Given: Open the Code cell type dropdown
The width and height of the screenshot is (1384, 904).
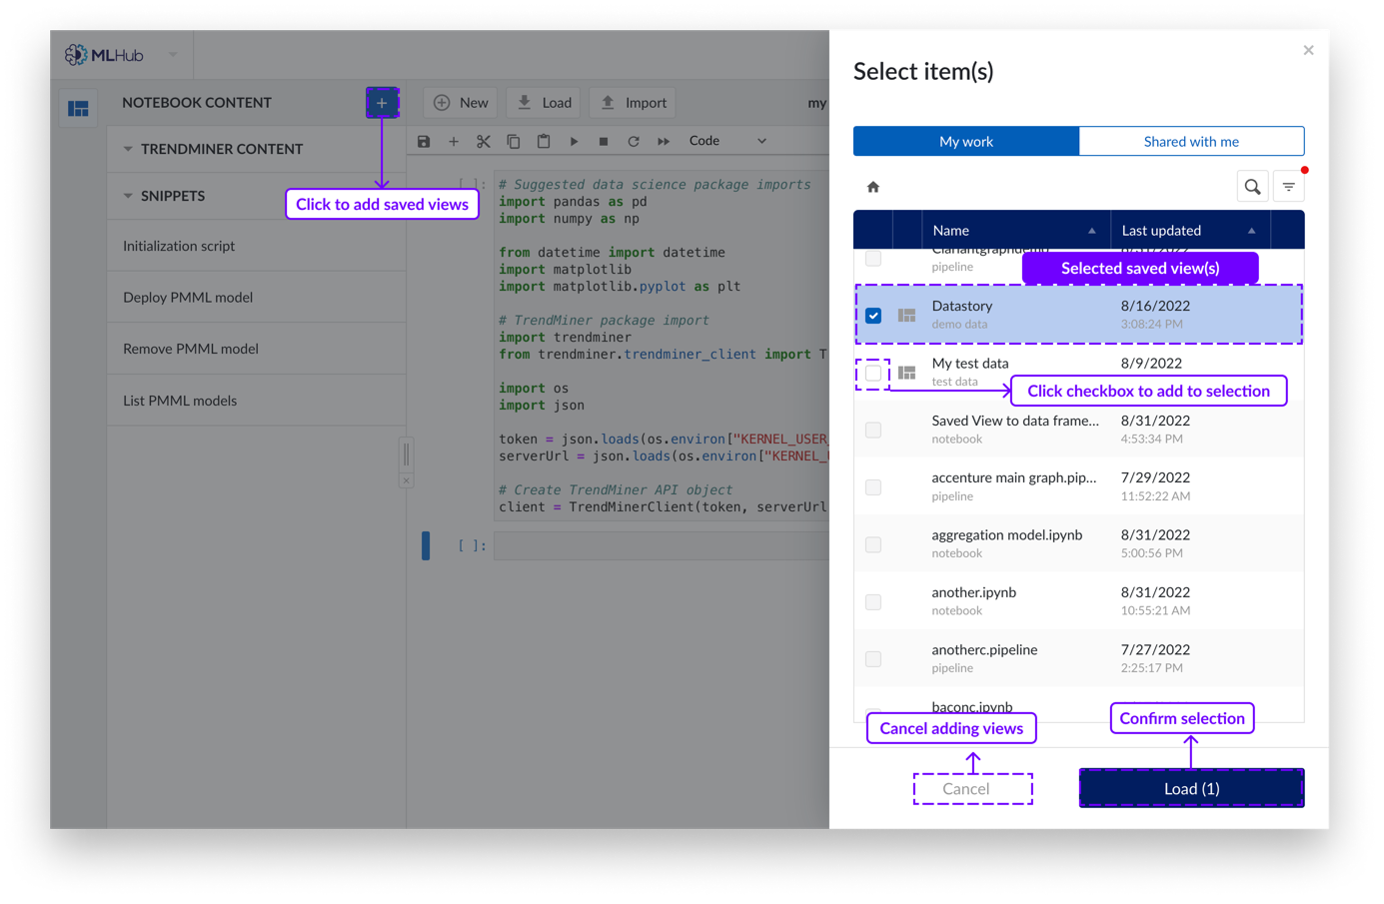Looking at the screenshot, I should click(x=727, y=141).
